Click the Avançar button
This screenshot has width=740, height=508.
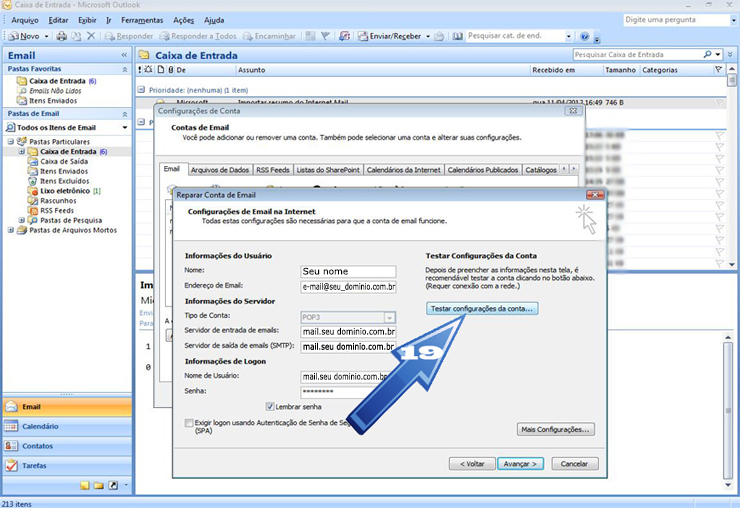pyautogui.click(x=521, y=464)
